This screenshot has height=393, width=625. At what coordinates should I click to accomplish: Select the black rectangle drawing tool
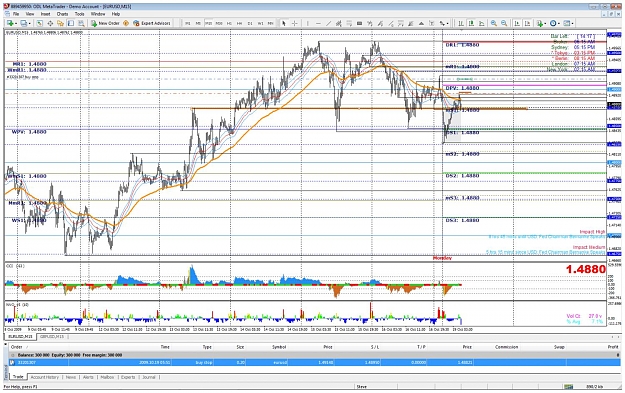click(359, 23)
